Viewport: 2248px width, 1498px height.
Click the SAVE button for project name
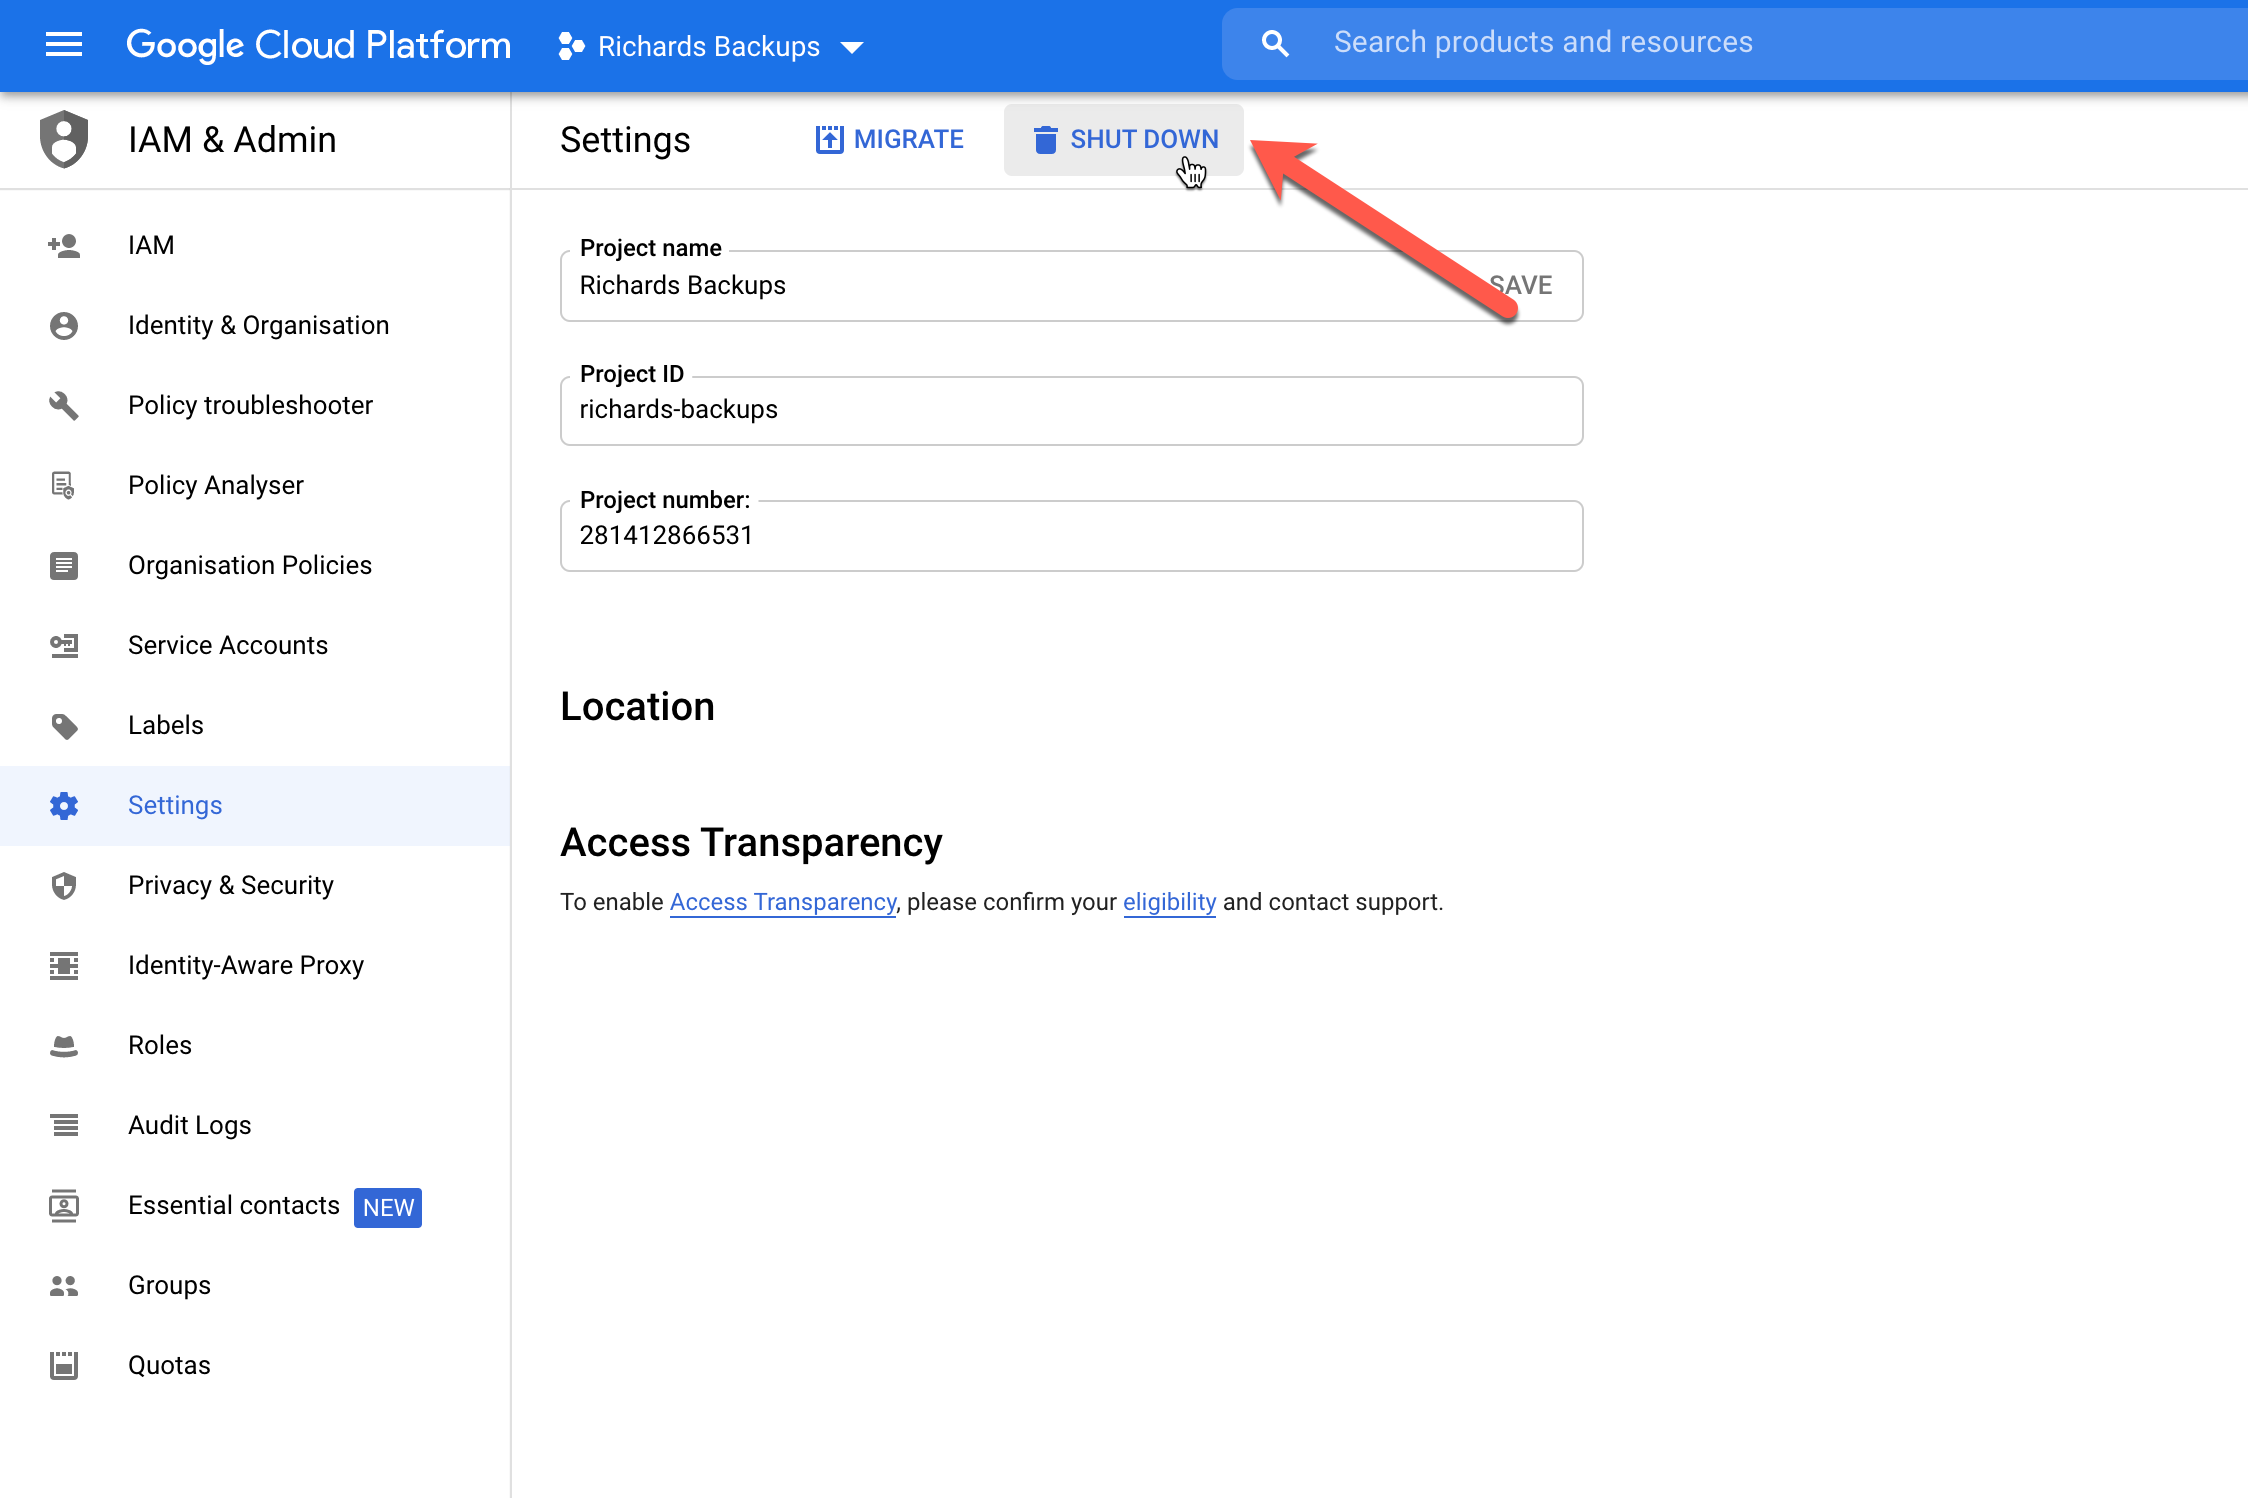point(1521,285)
